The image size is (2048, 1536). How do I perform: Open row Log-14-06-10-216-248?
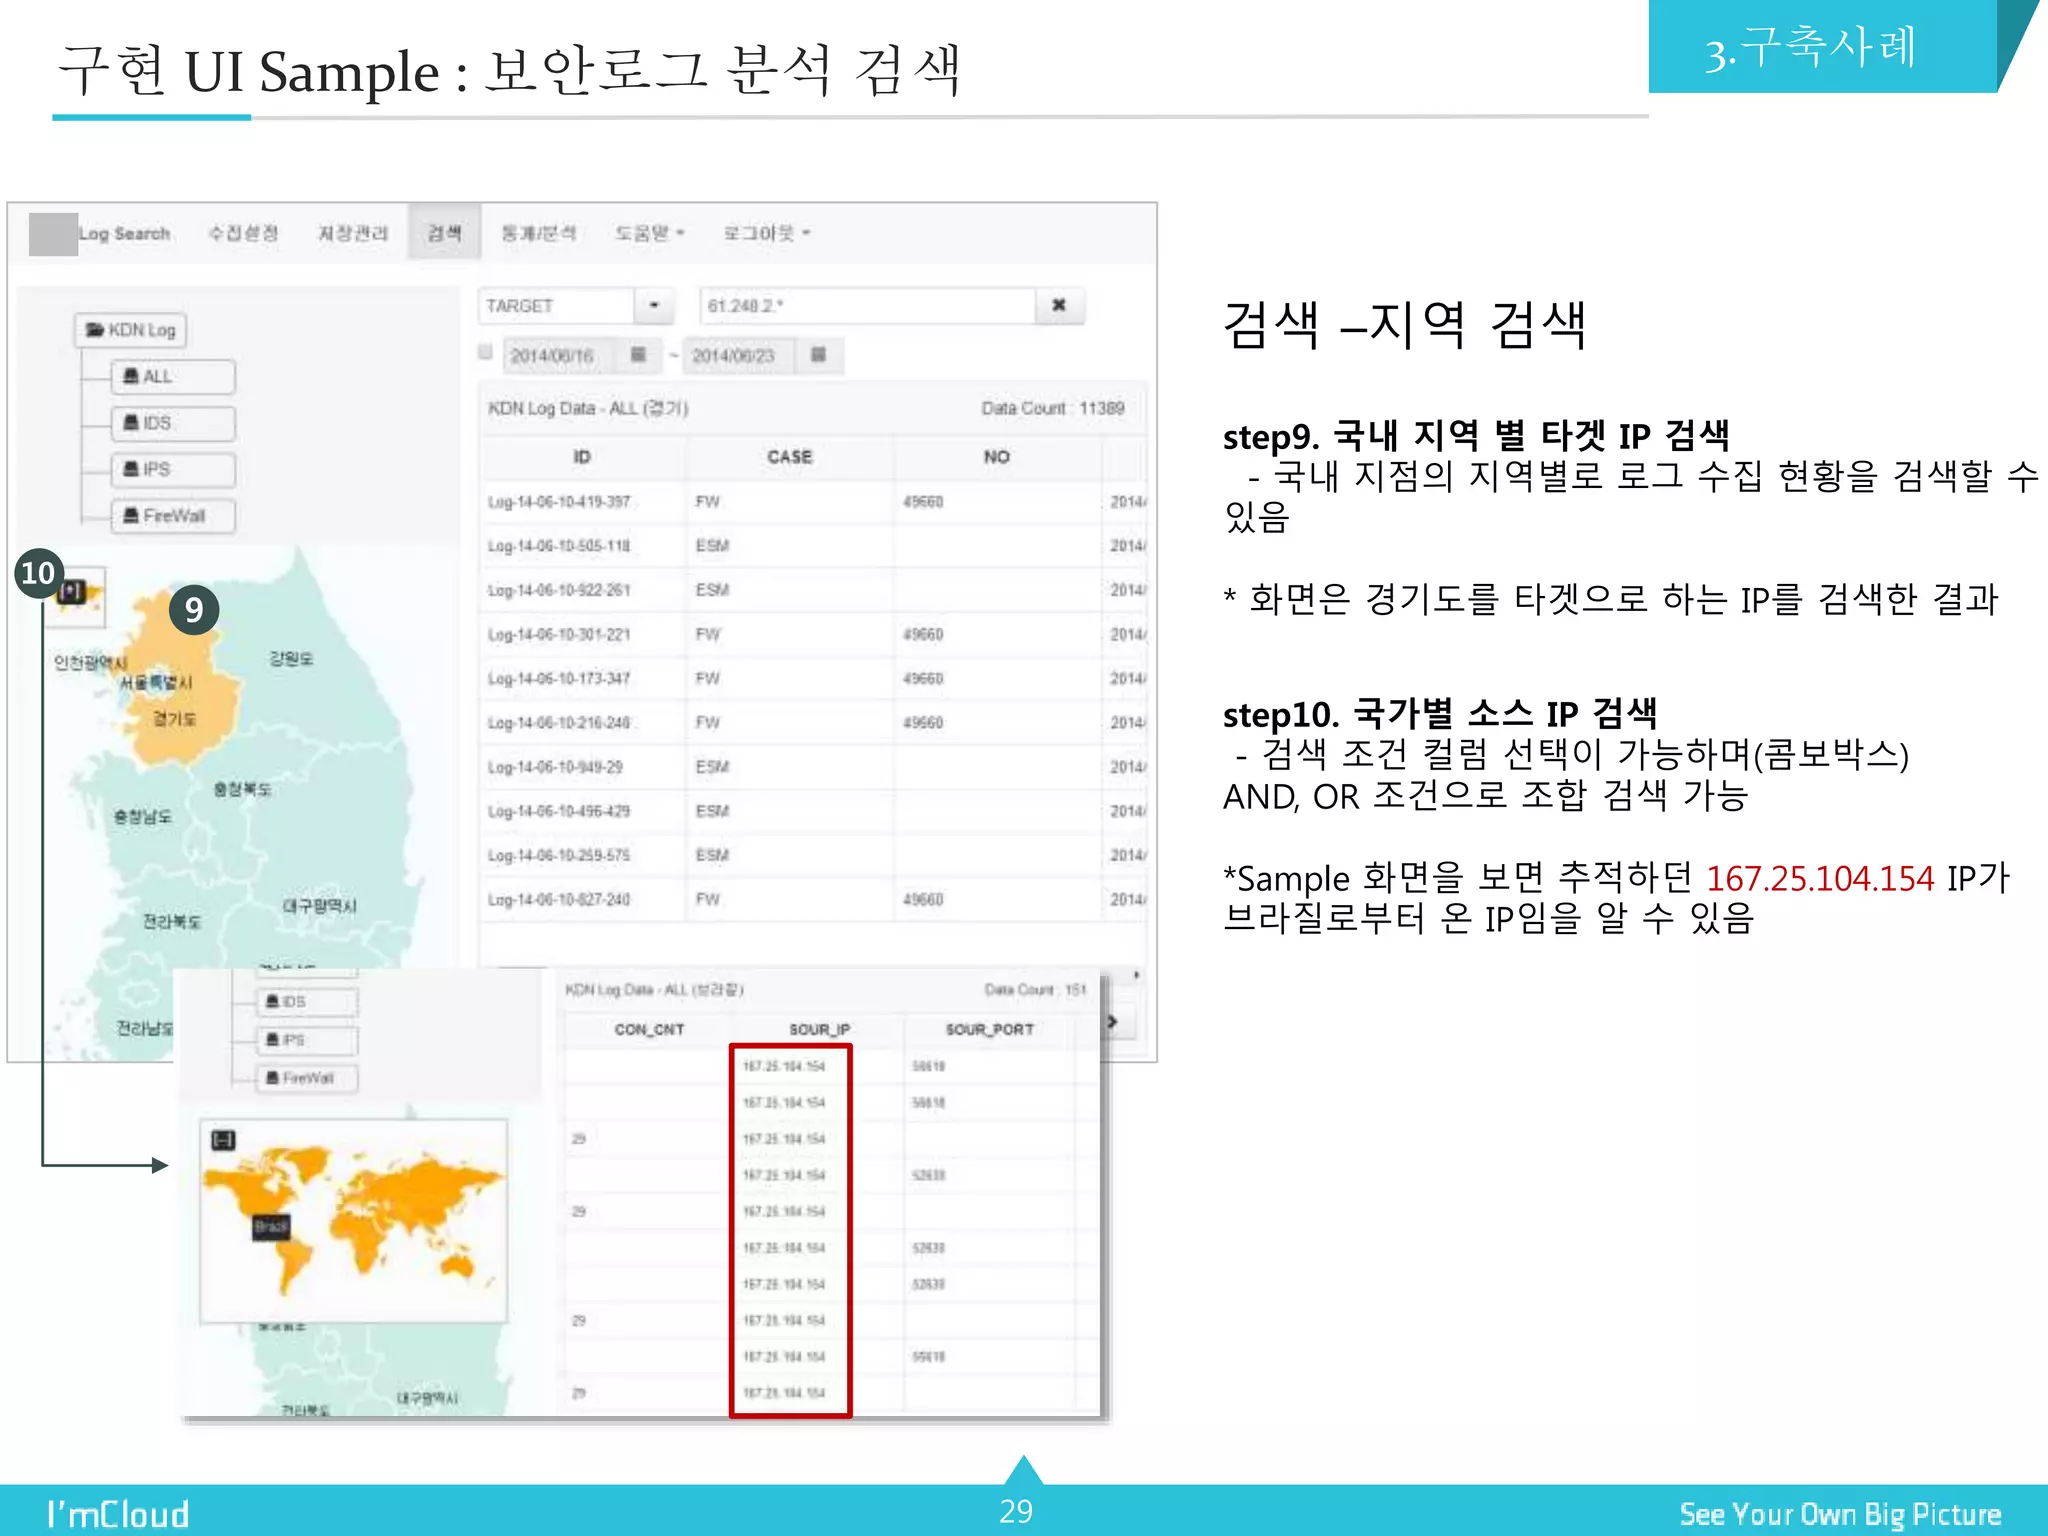coord(812,722)
